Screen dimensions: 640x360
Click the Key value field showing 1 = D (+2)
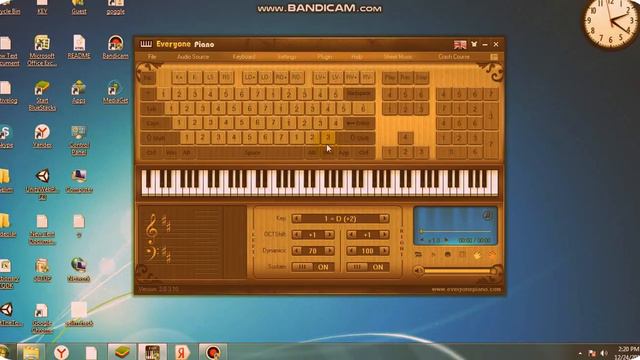pyautogui.click(x=340, y=218)
